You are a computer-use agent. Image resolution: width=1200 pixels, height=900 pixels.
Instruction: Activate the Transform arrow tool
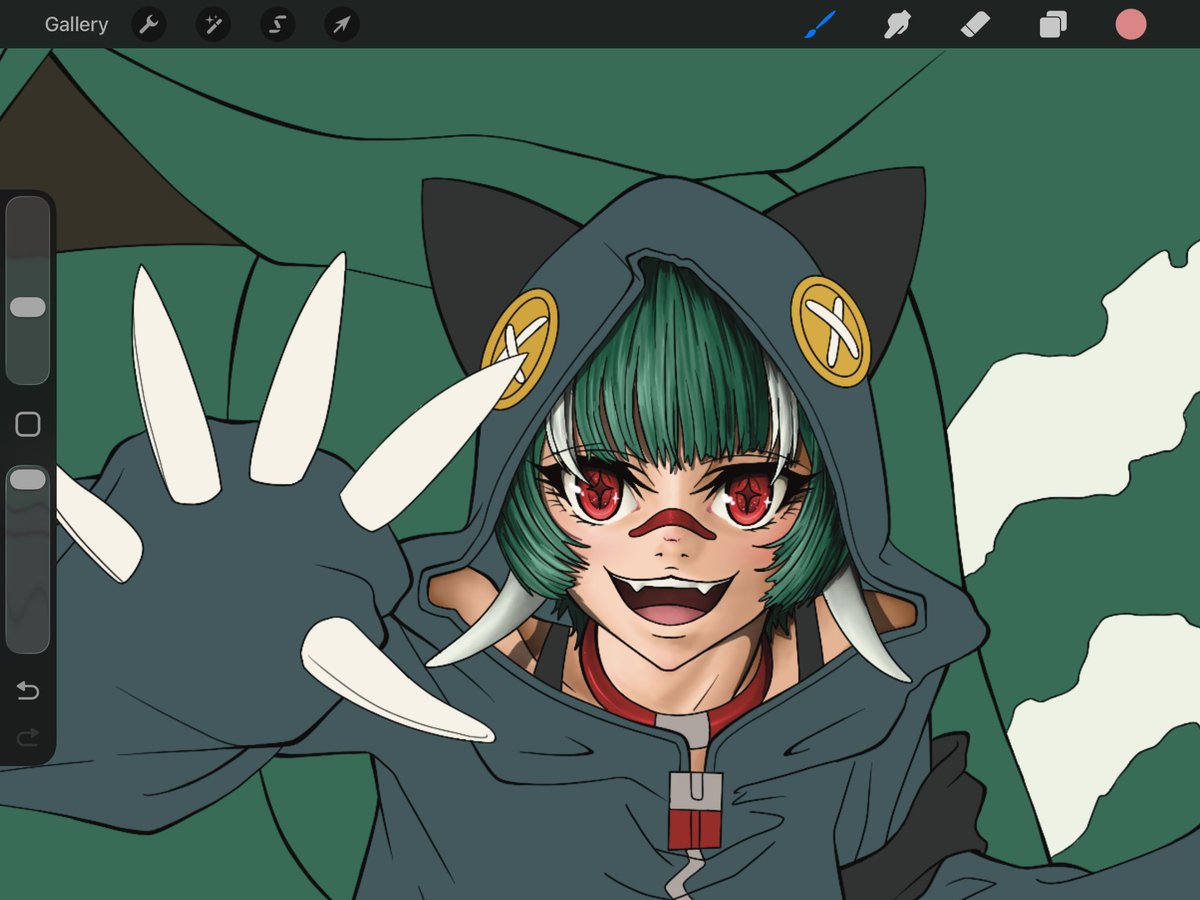(x=341, y=25)
